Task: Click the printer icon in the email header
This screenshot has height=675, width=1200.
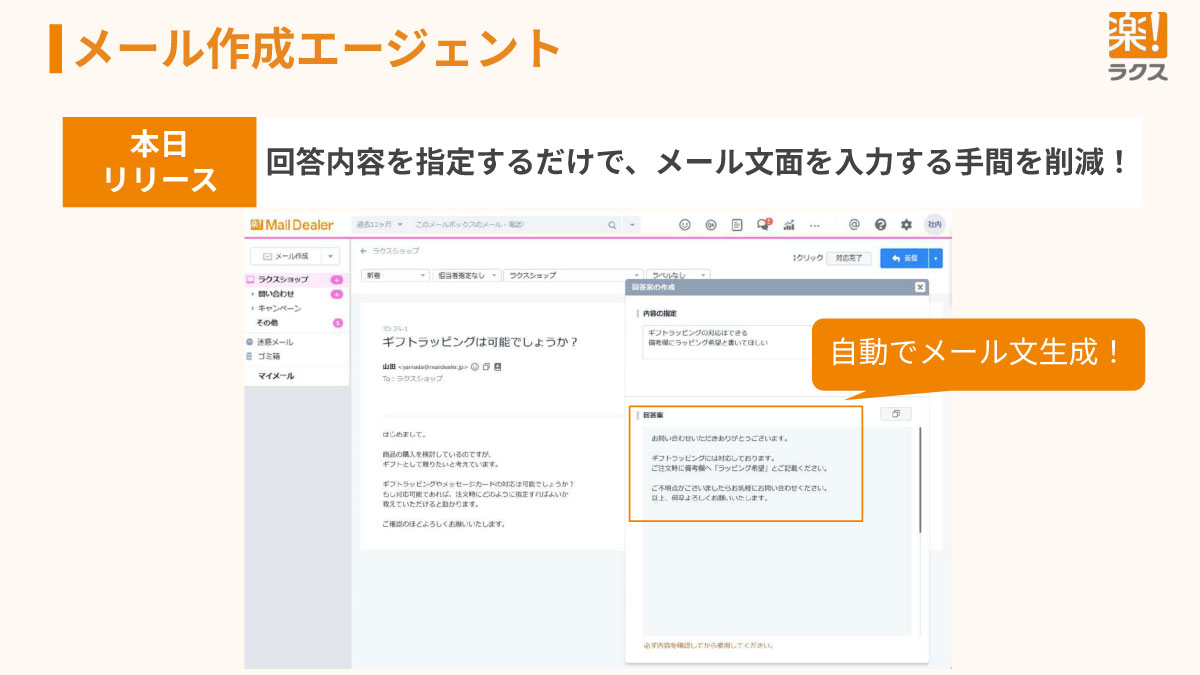Action: click(x=498, y=365)
